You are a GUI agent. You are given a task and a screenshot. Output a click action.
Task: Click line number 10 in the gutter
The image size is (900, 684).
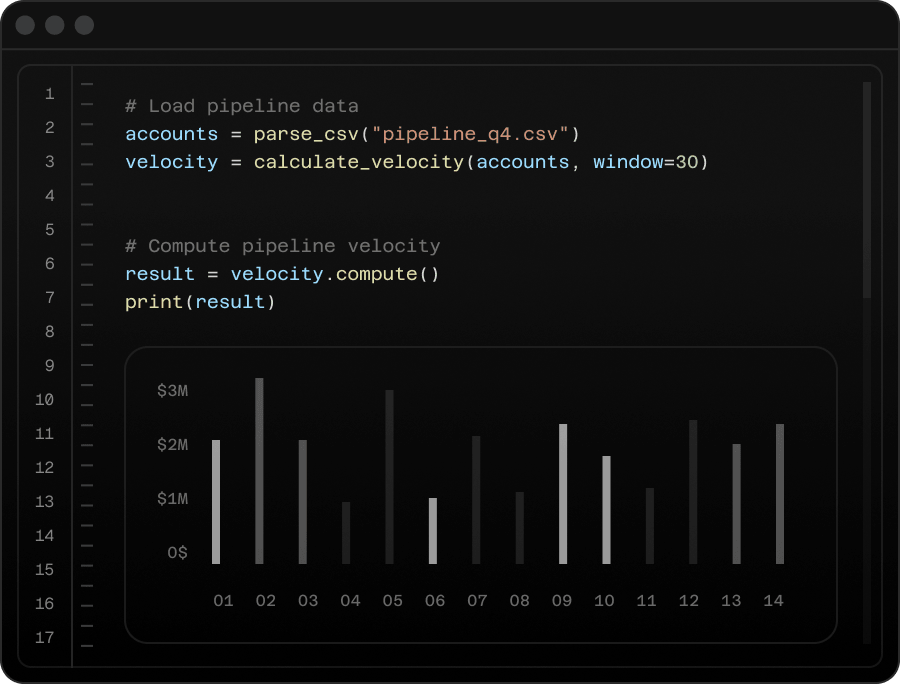click(45, 399)
